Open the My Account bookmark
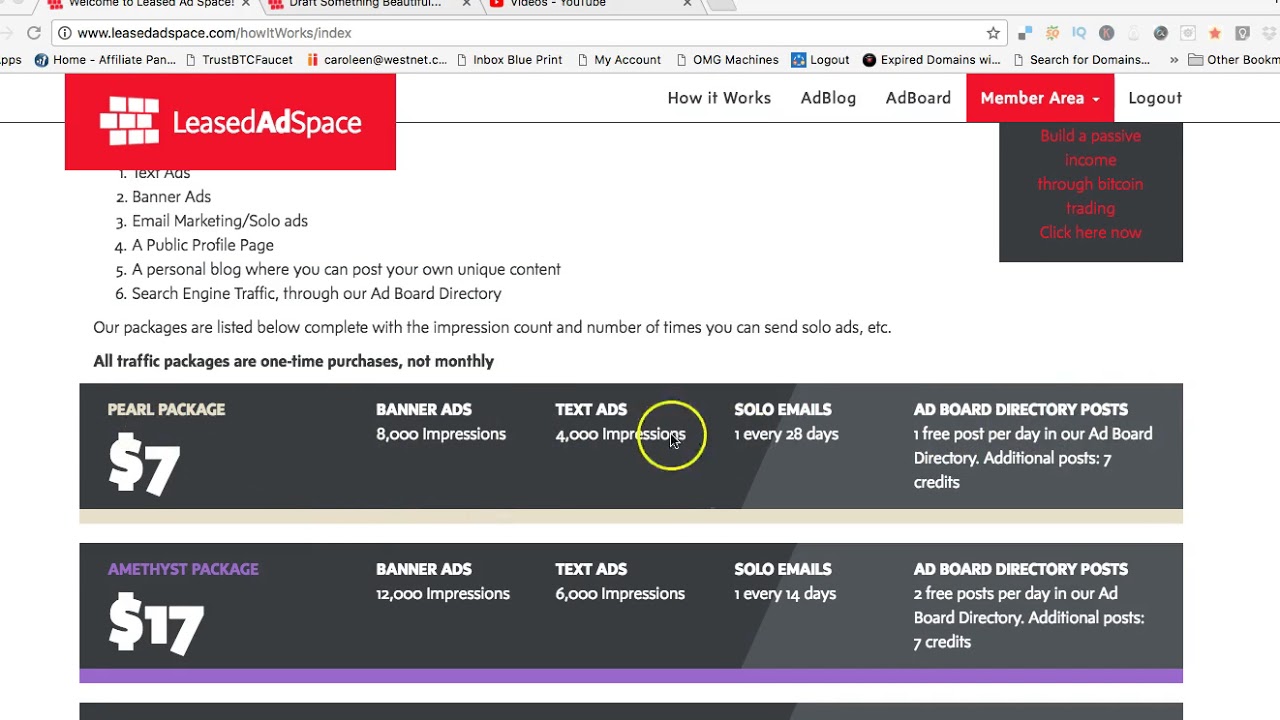This screenshot has width=1280, height=720. [619, 60]
